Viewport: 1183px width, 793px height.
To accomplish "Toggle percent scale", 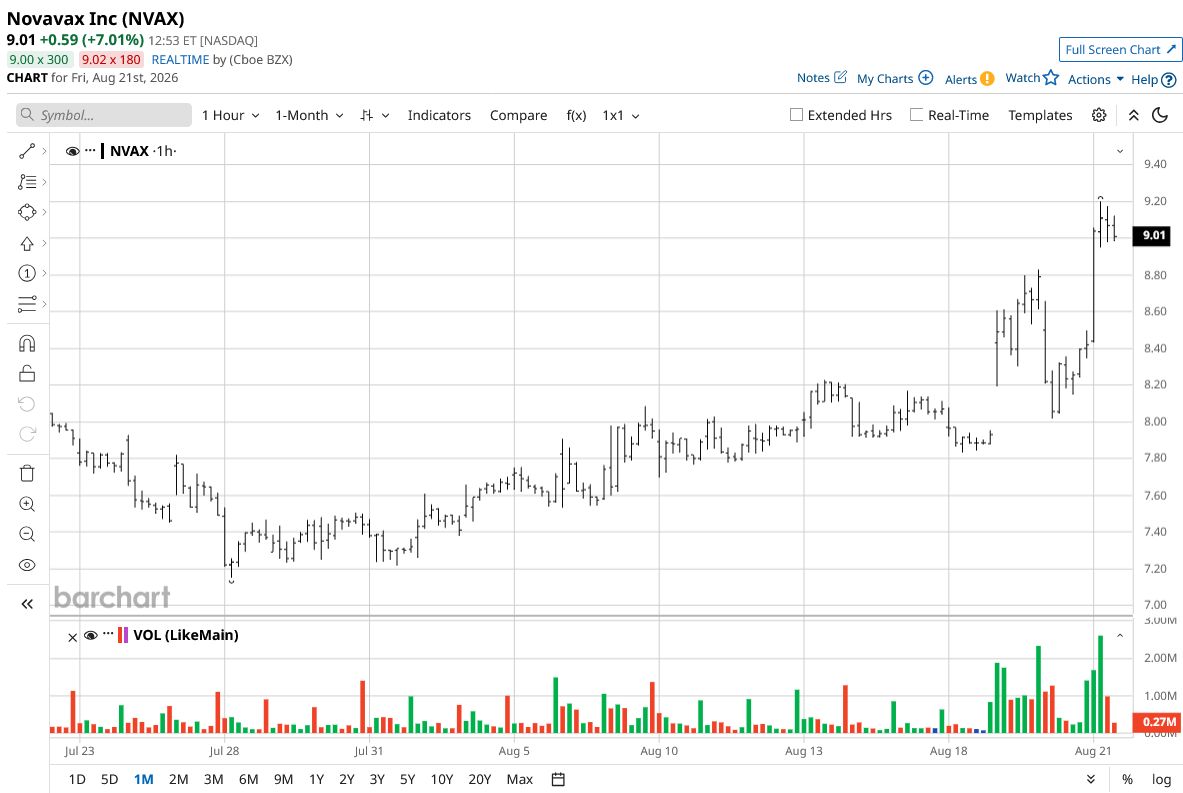I will pos(1127,779).
